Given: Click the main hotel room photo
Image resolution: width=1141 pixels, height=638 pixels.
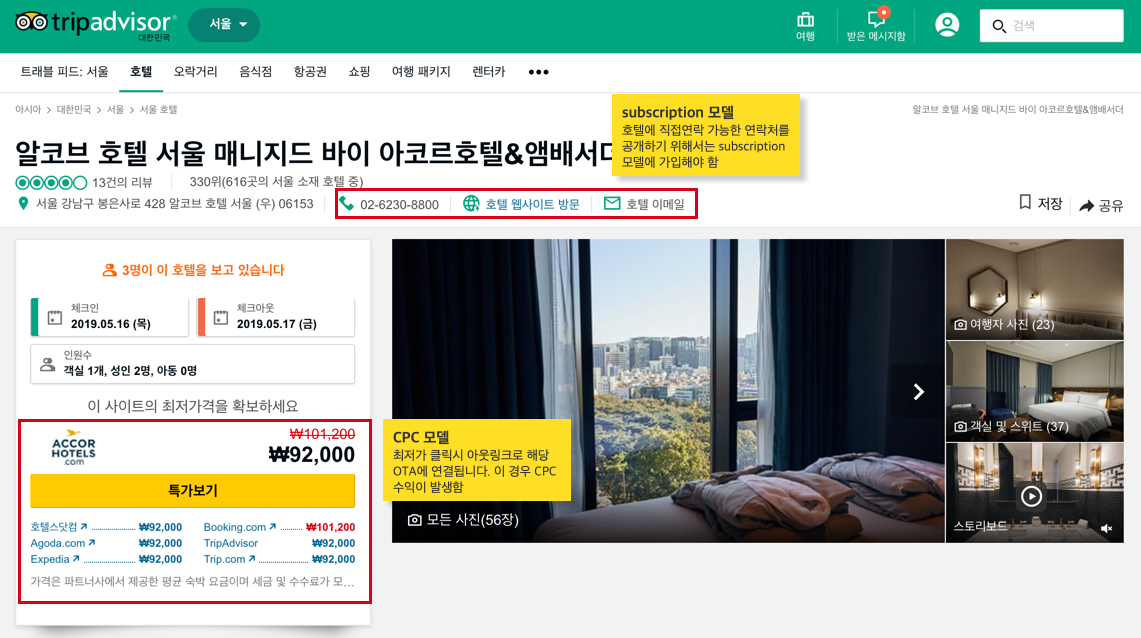Looking at the screenshot, I should [668, 391].
